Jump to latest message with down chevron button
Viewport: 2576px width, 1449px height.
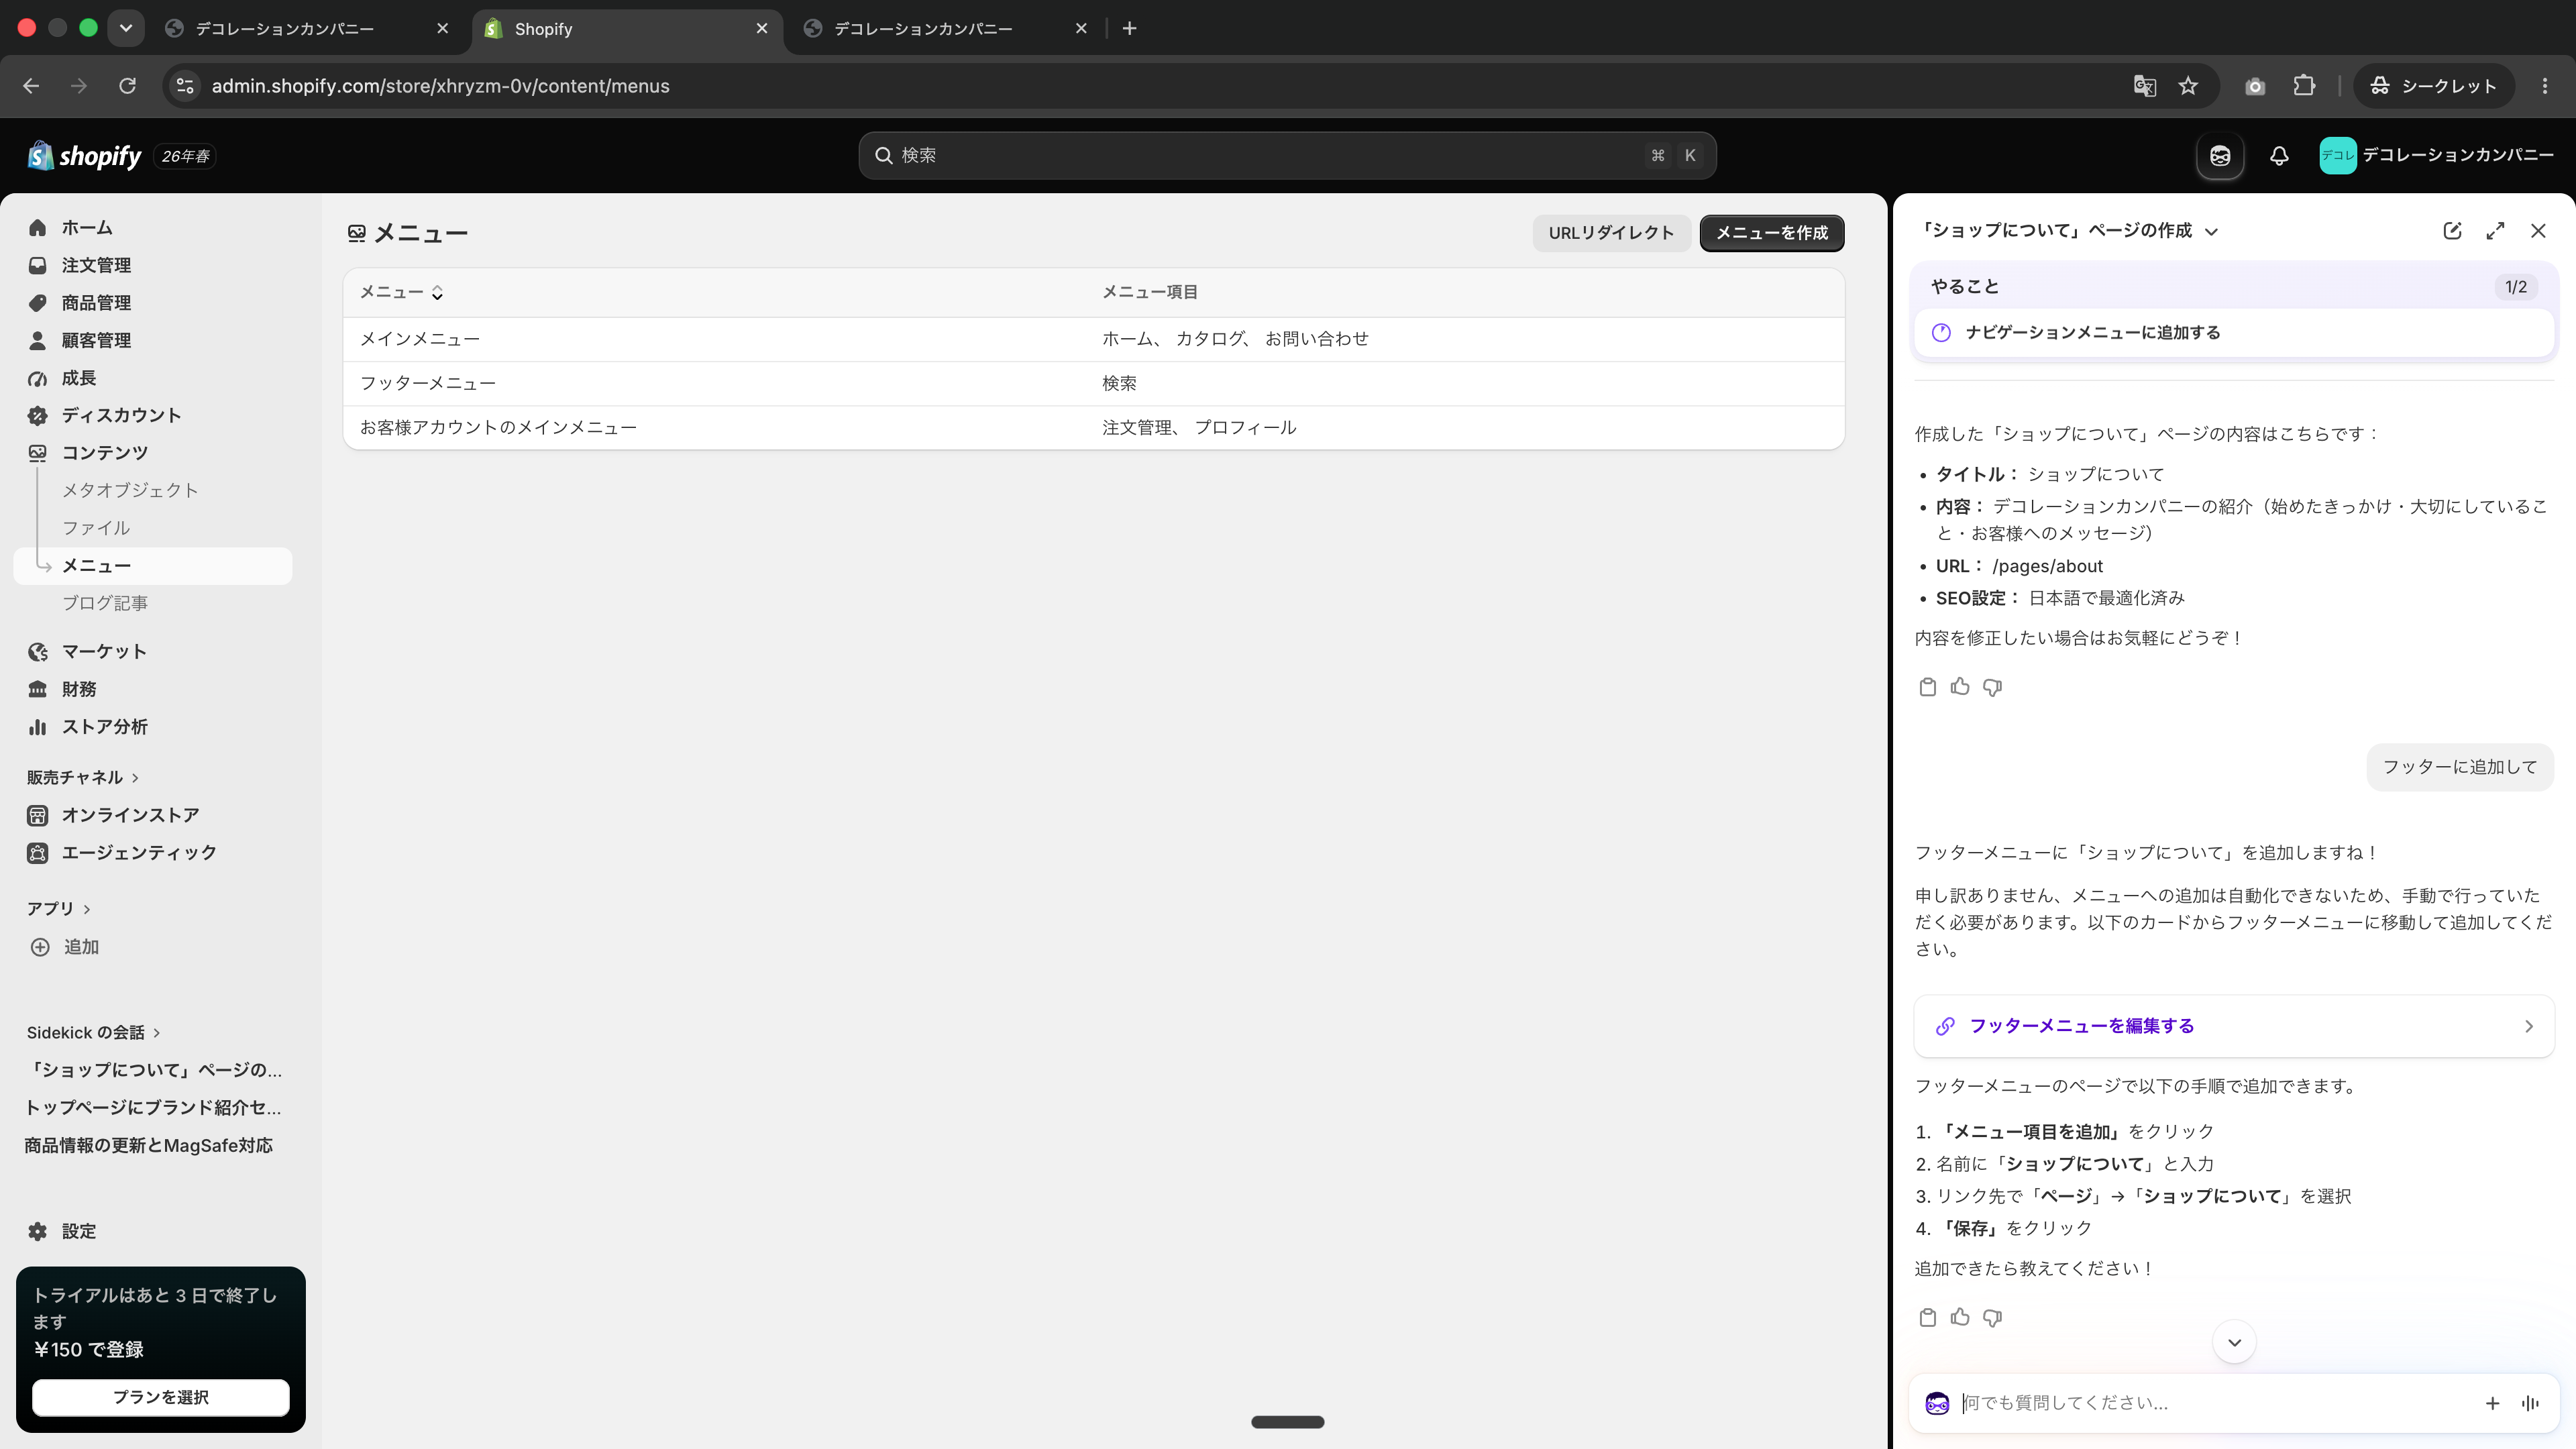pos(2234,1342)
